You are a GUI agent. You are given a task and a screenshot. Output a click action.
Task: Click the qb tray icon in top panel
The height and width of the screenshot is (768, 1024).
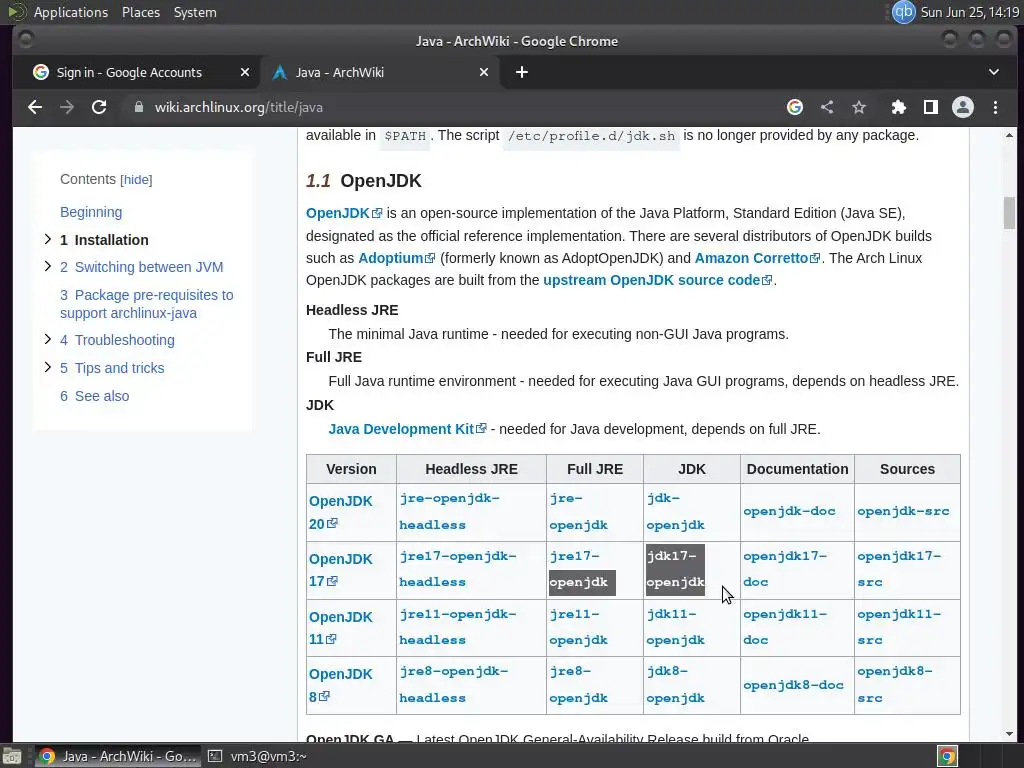point(904,12)
